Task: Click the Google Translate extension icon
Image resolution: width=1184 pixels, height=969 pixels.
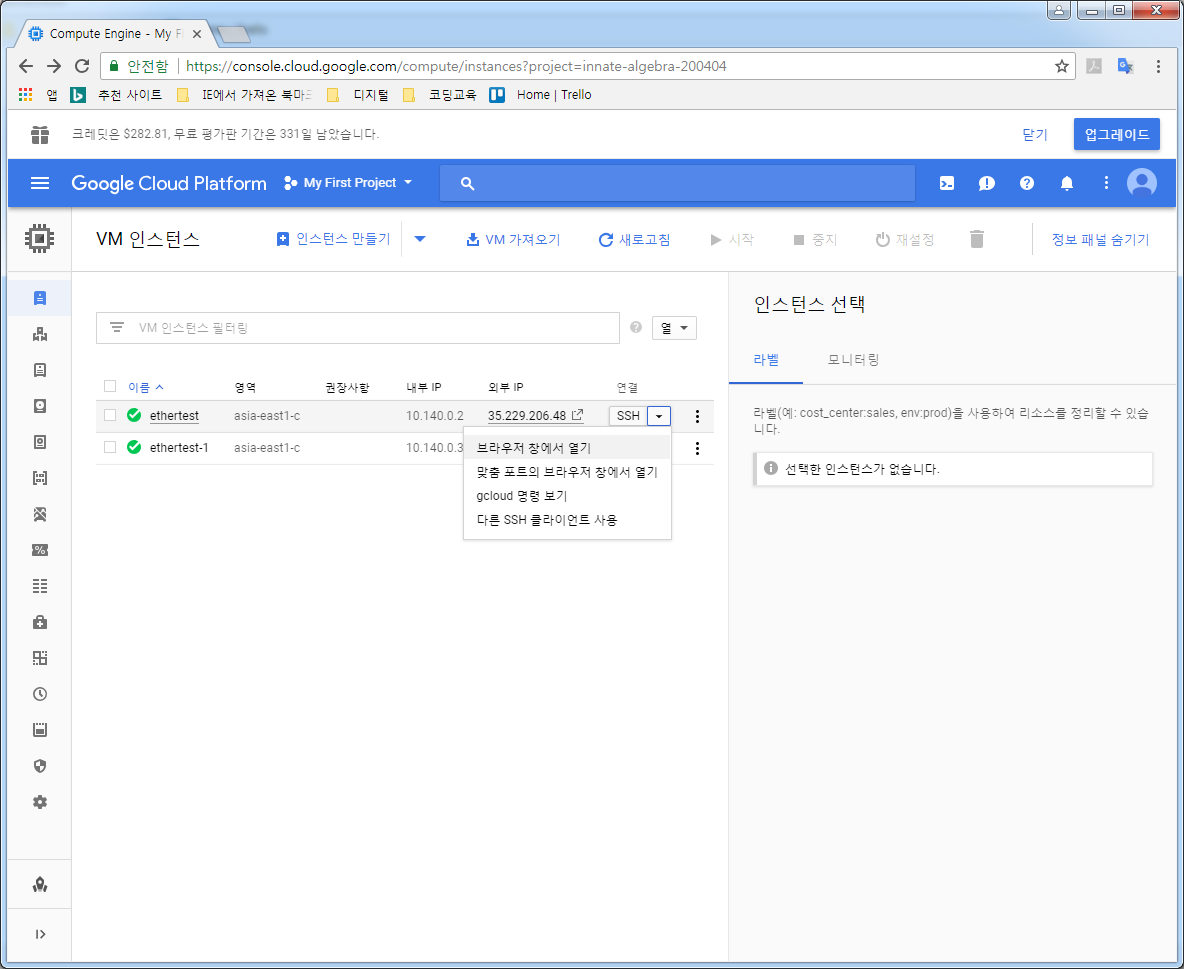Action: pyautogui.click(x=1125, y=66)
